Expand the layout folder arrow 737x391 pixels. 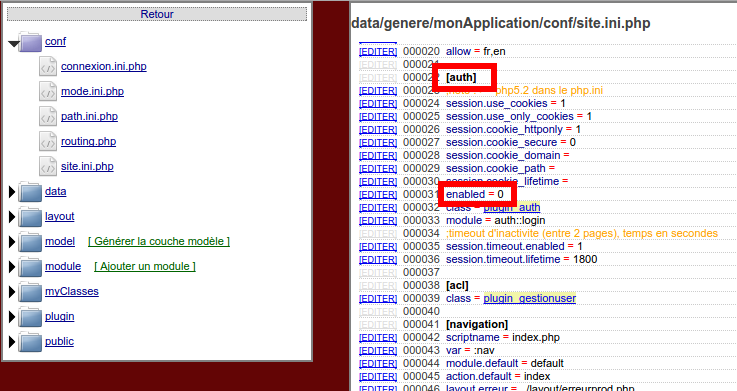pos(12,217)
